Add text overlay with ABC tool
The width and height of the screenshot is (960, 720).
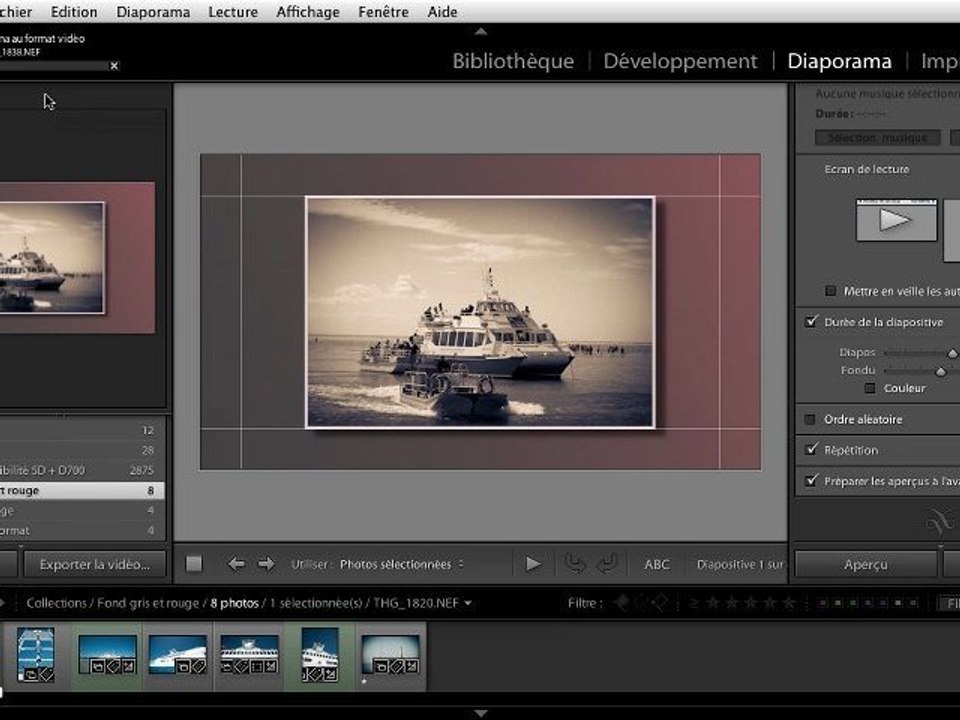(x=657, y=564)
